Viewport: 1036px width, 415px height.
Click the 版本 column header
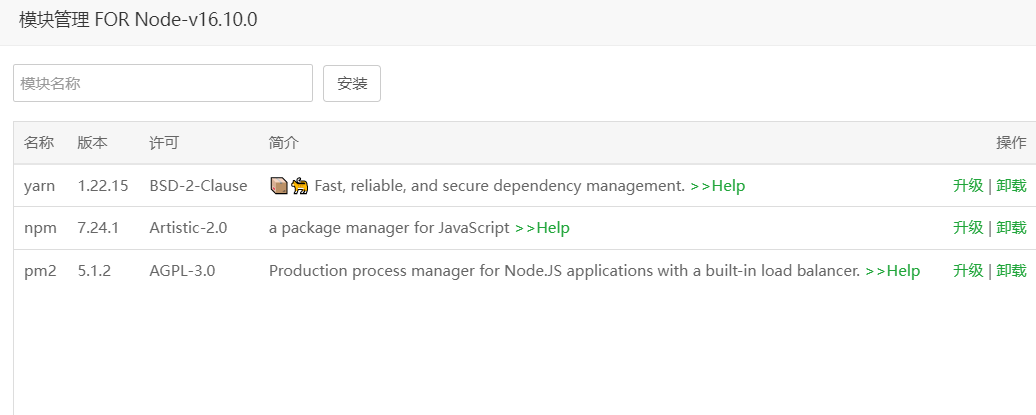[x=92, y=143]
